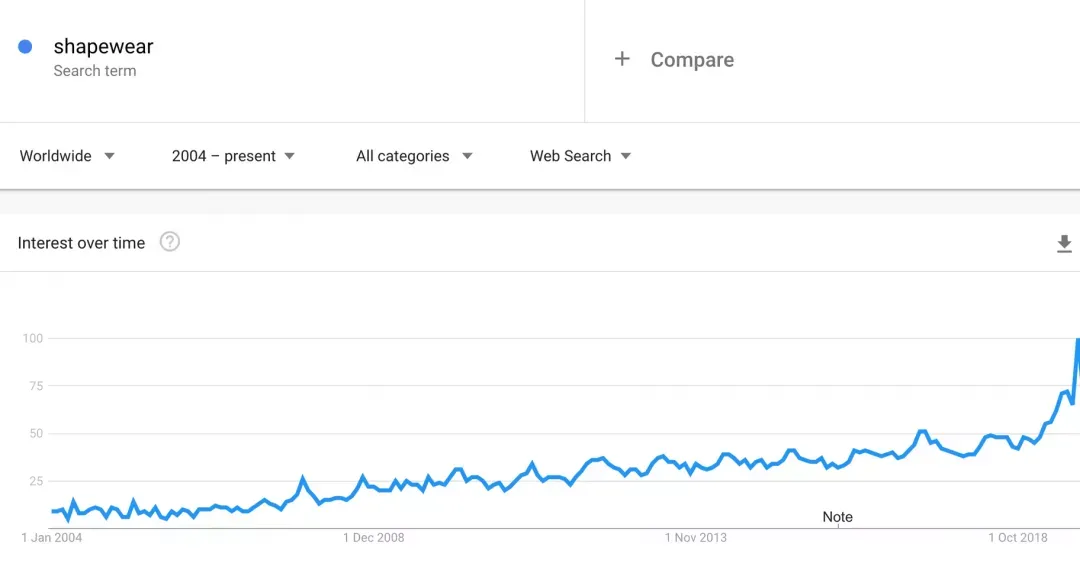Open the Web Search type dropdown
Viewport: 1080px width, 570px height.
[580, 156]
